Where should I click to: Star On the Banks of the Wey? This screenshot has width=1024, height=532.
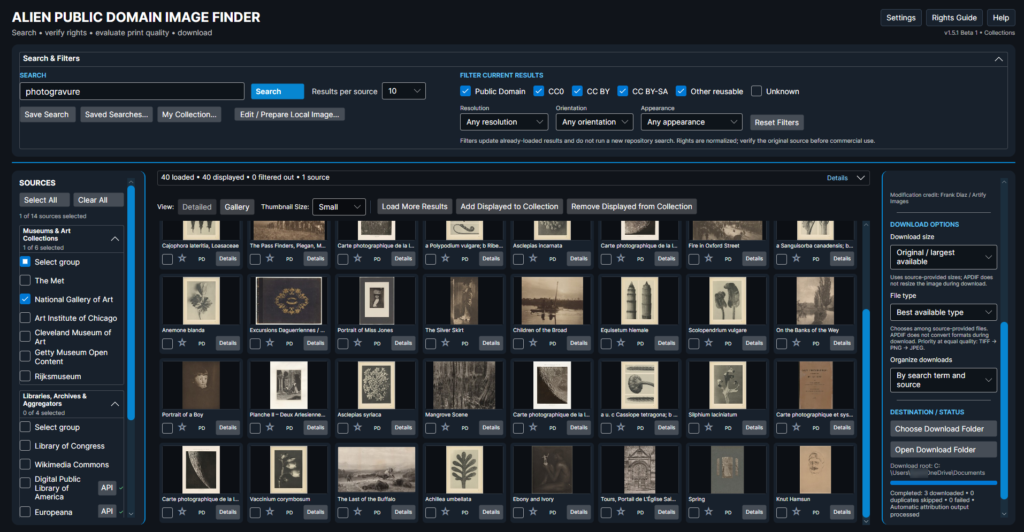tap(796, 343)
